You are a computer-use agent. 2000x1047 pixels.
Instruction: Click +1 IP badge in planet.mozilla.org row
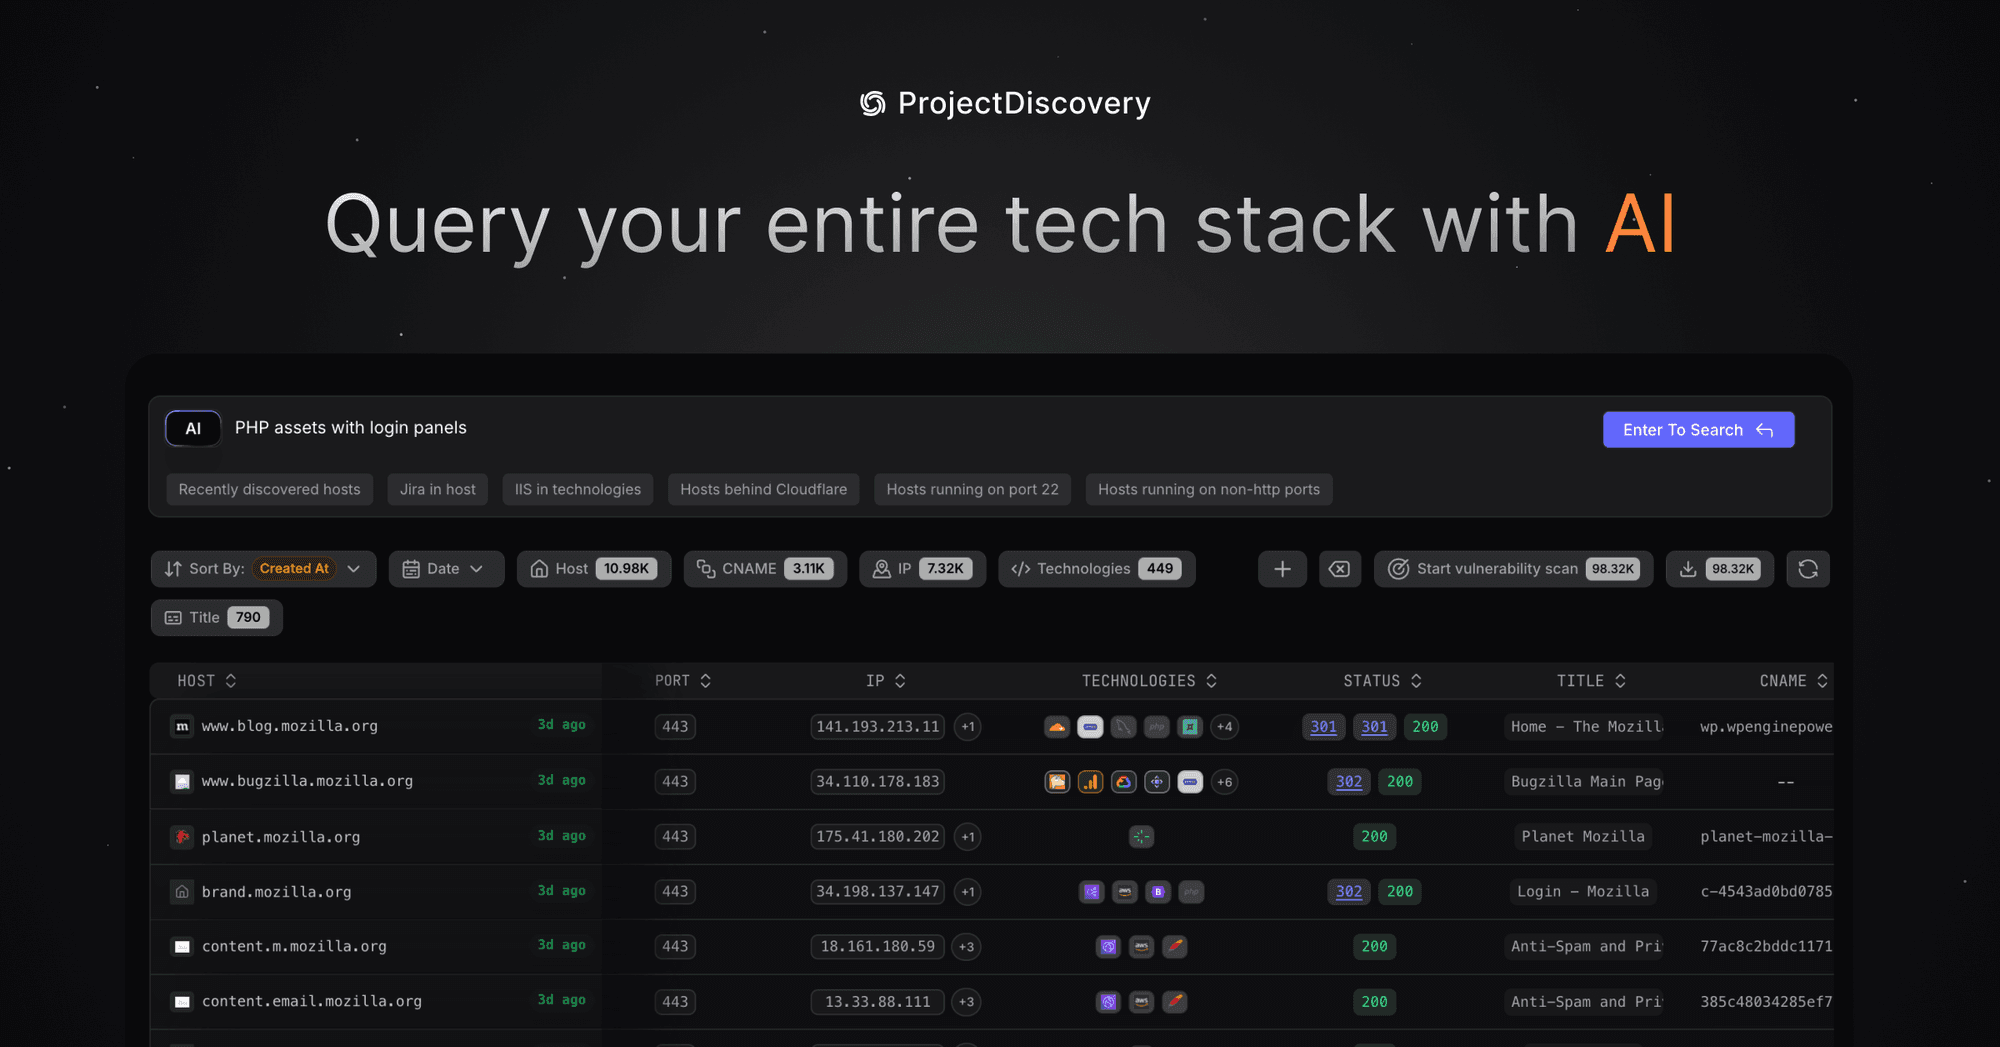tap(967, 837)
